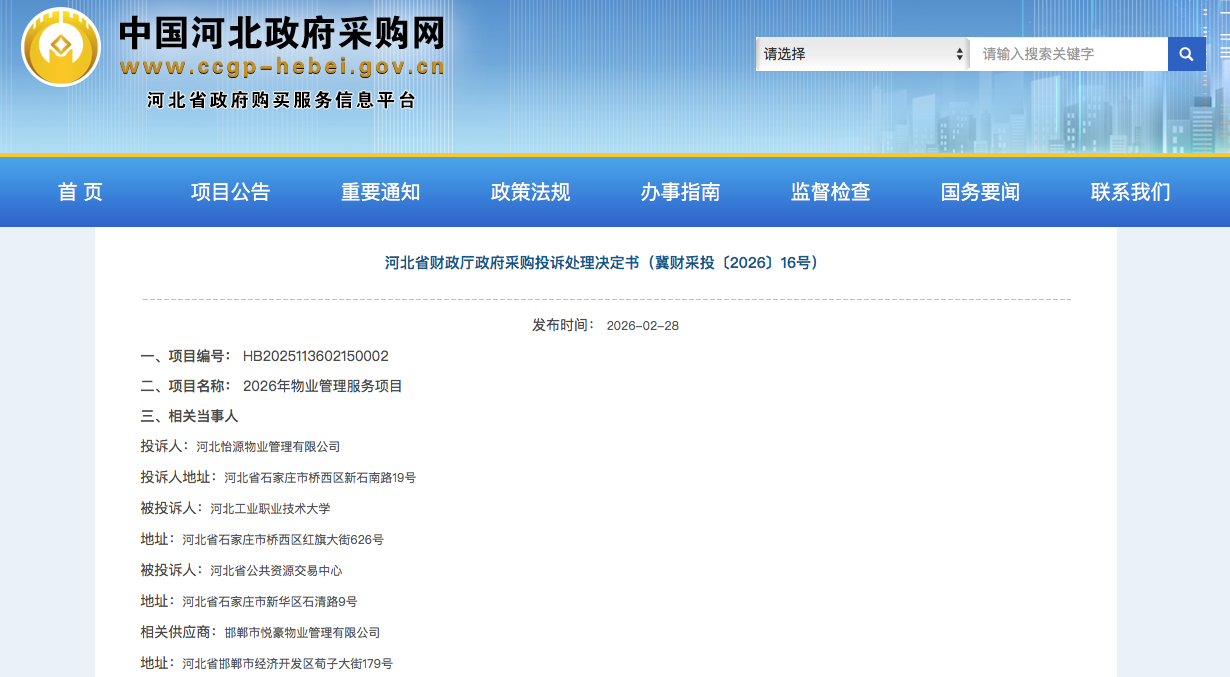Navigate to 政策法规 page

click(529, 192)
